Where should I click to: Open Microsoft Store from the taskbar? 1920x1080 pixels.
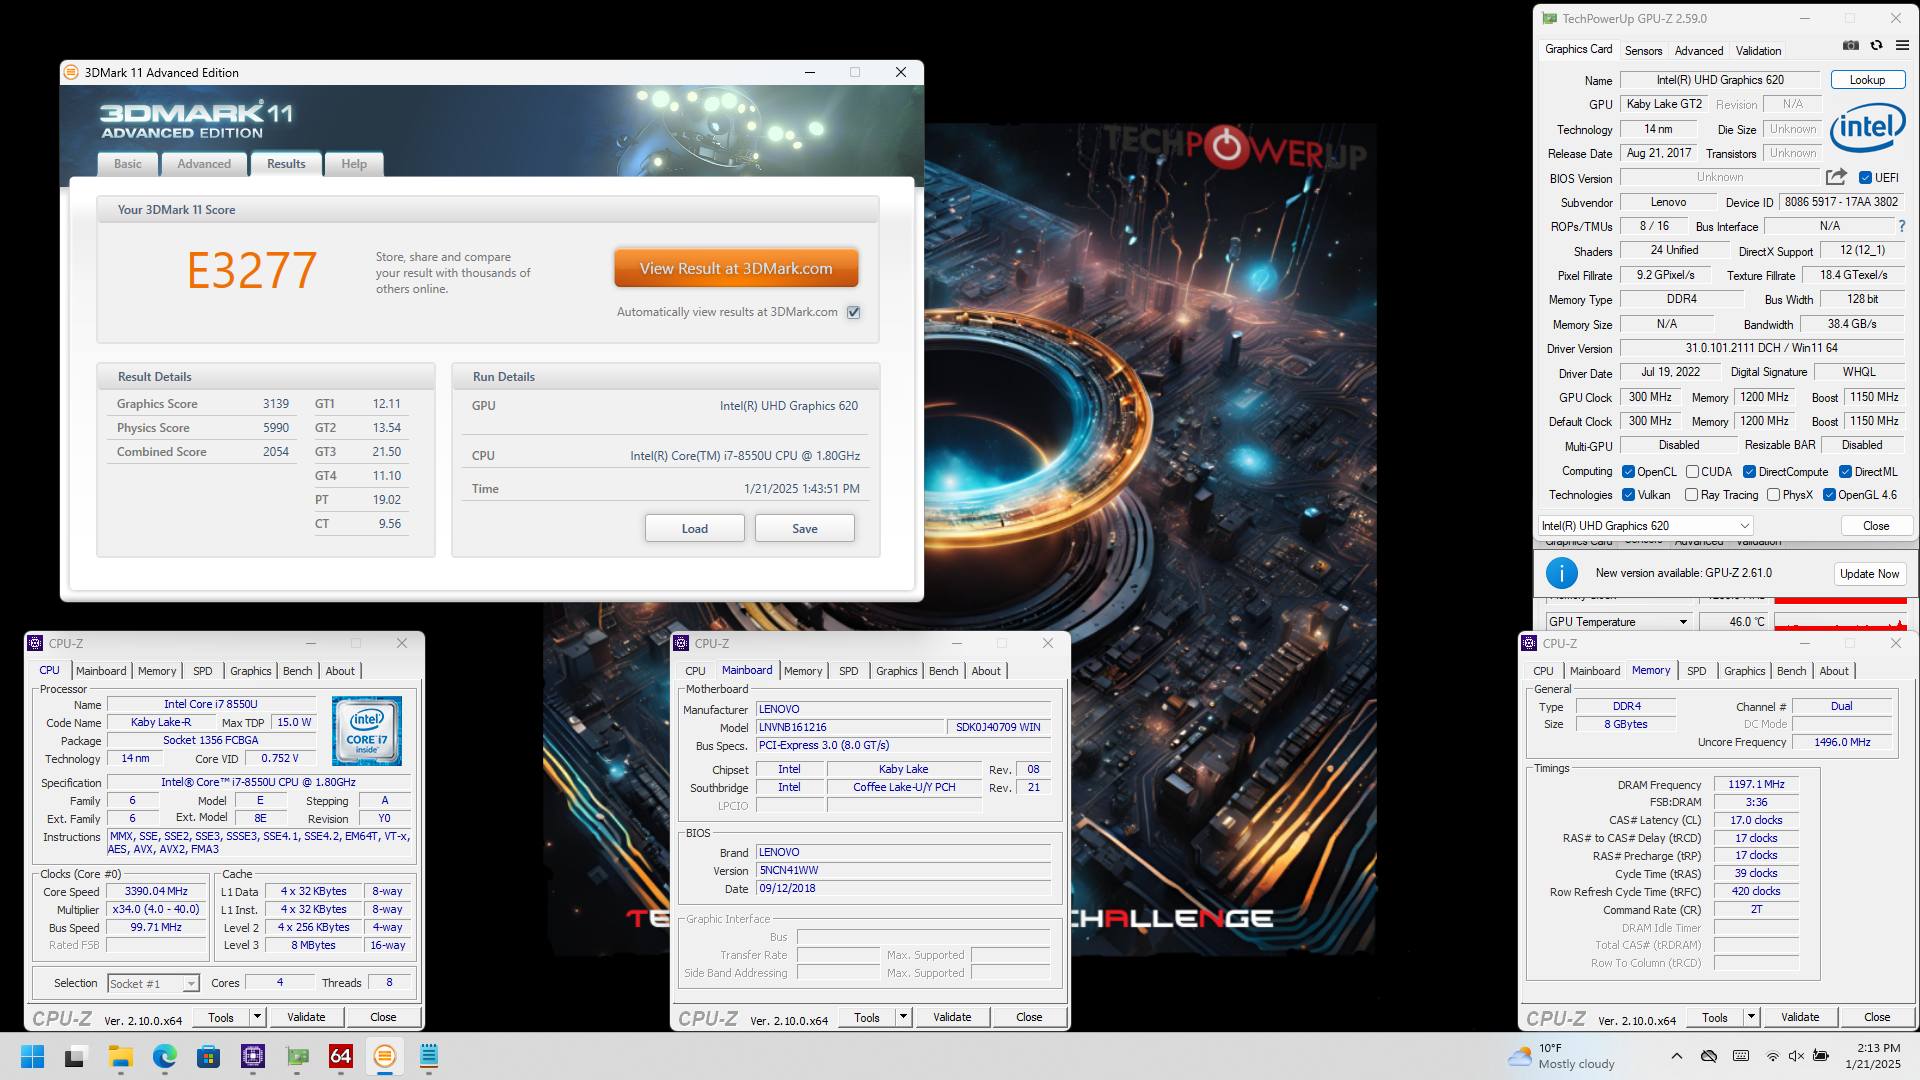tap(208, 1056)
